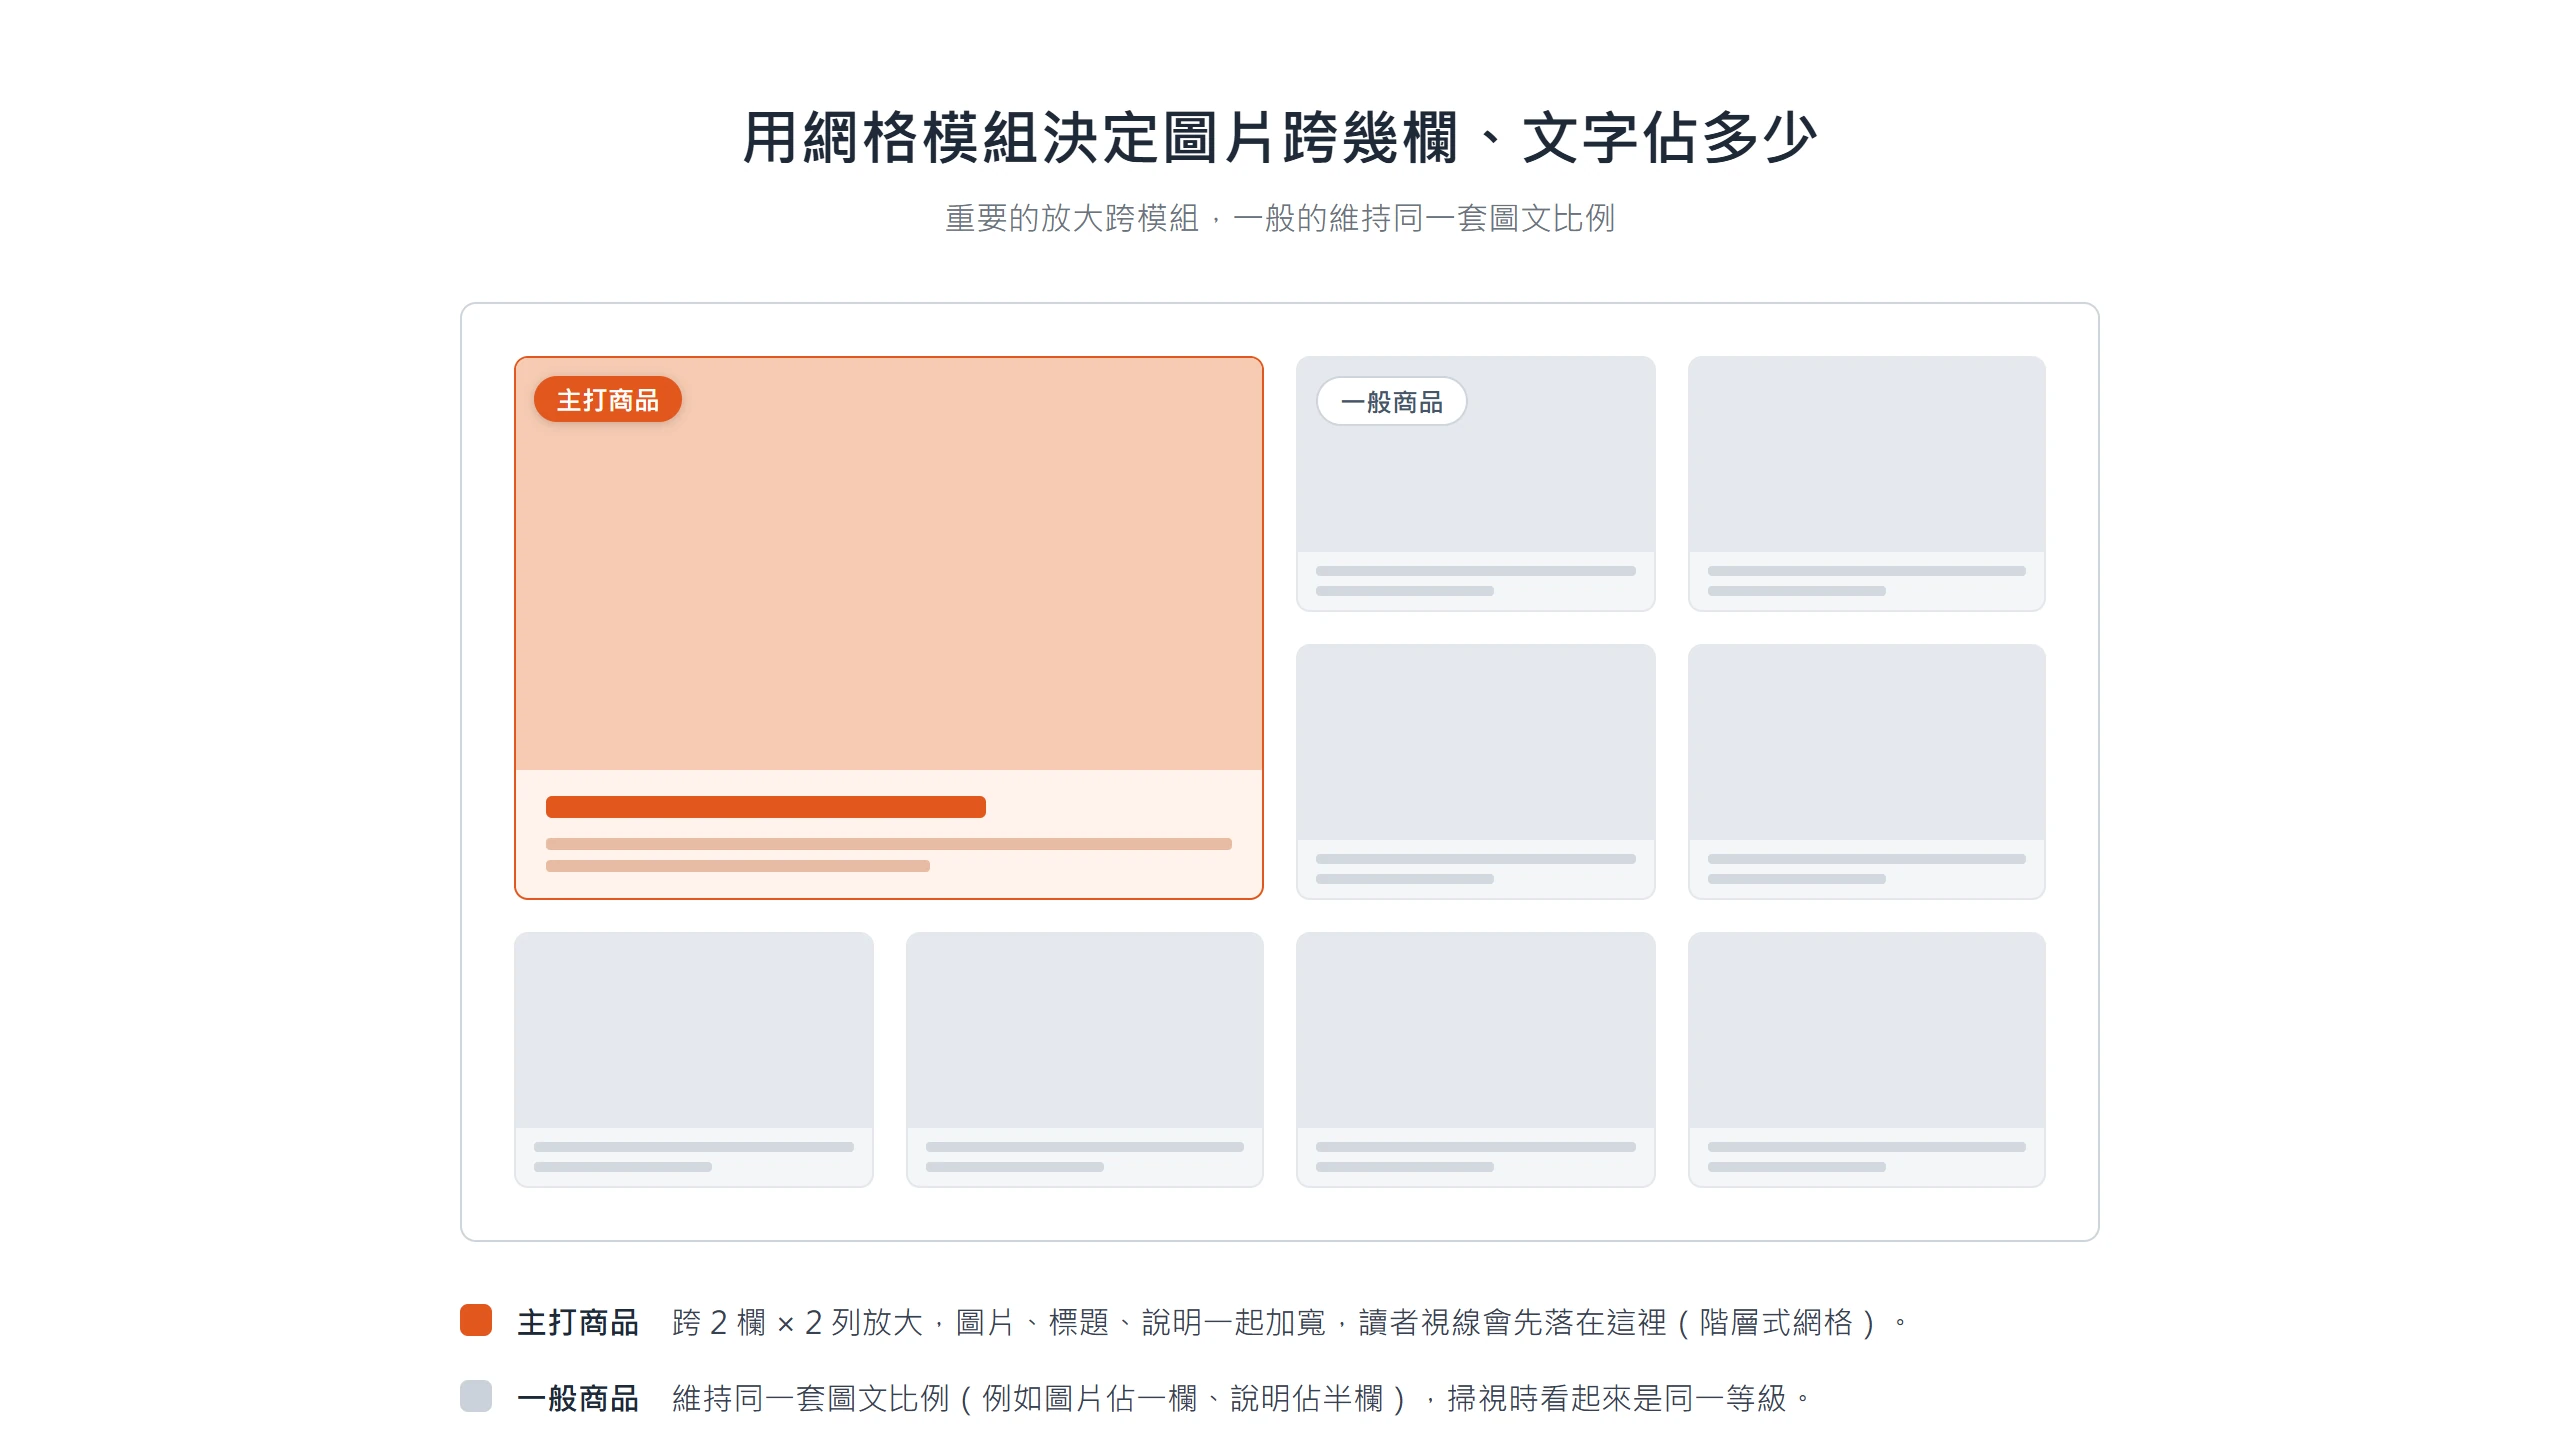Click the orange swatch next to the 主打商品 legend
The height and width of the screenshot is (1440, 2560).
click(x=476, y=1320)
